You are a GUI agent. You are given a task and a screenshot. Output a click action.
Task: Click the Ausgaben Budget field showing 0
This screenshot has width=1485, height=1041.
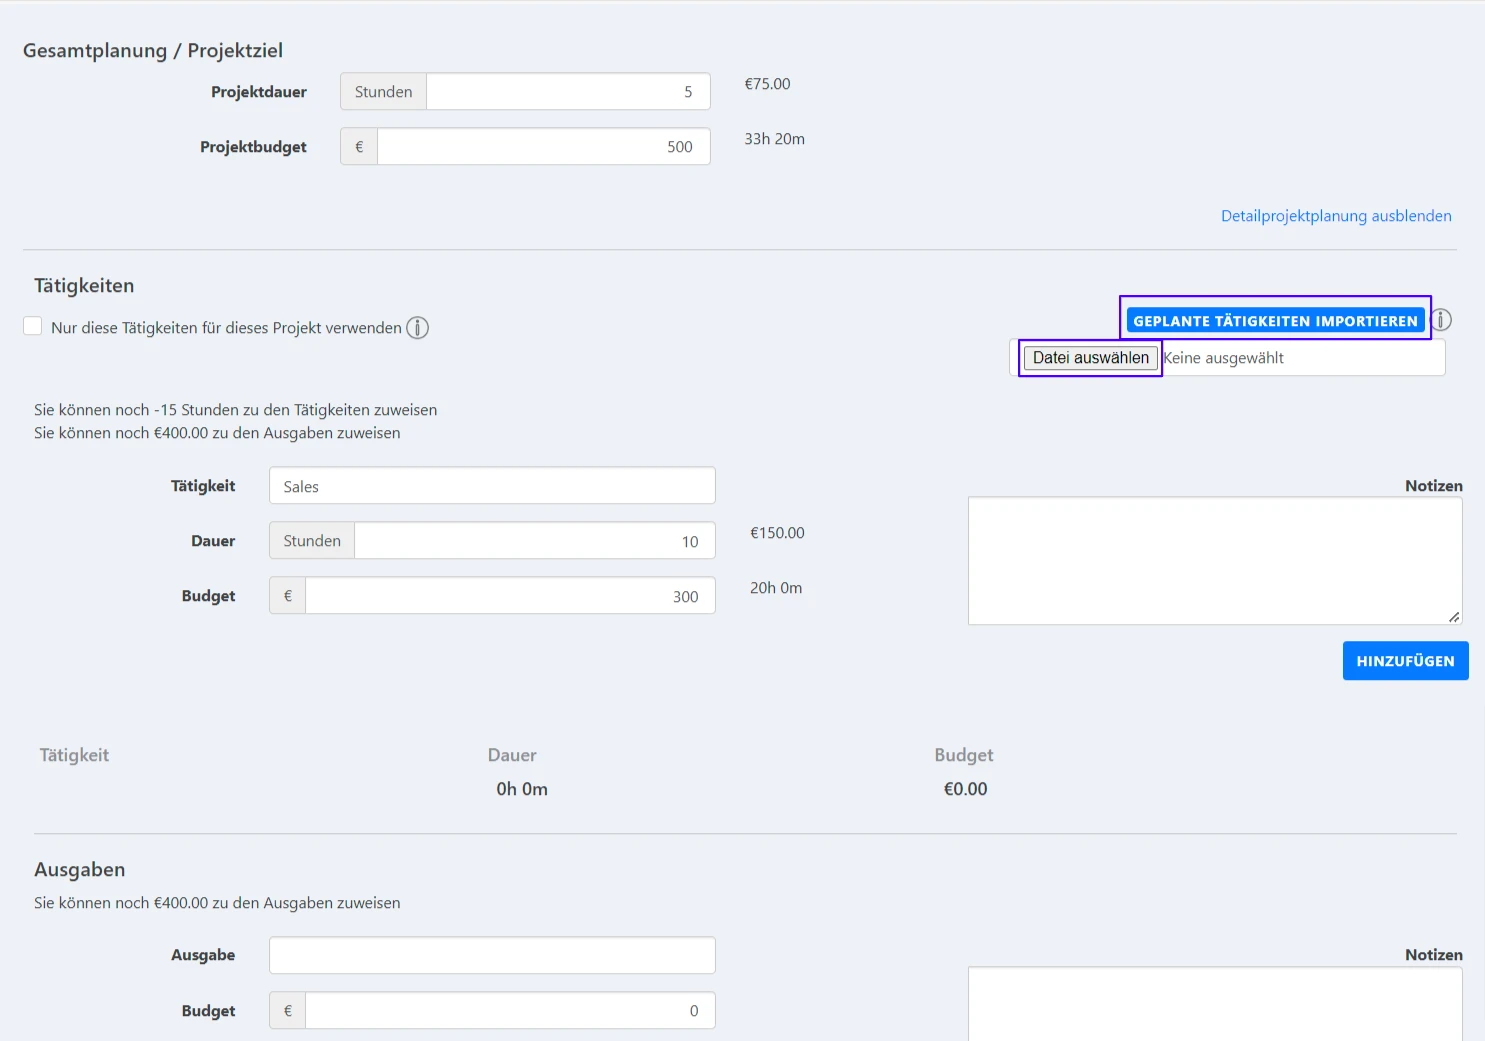tap(509, 1011)
